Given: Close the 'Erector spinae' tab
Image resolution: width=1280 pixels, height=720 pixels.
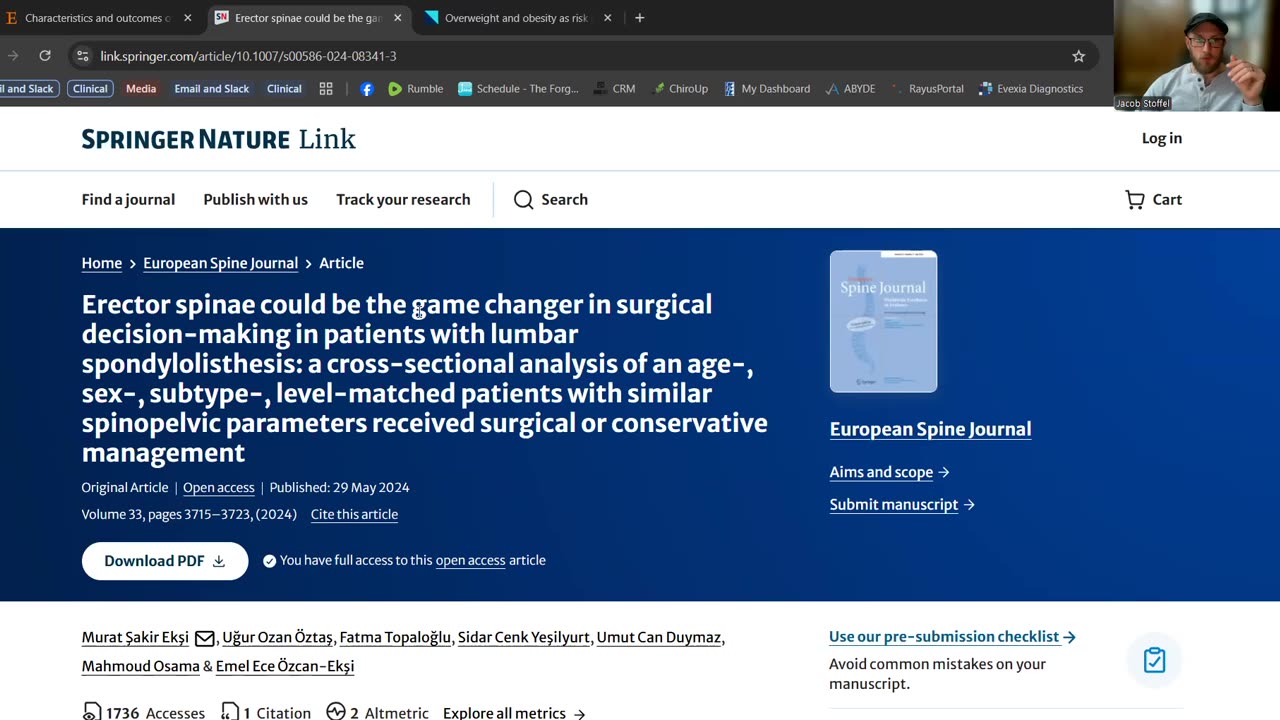Looking at the screenshot, I should 397,18.
